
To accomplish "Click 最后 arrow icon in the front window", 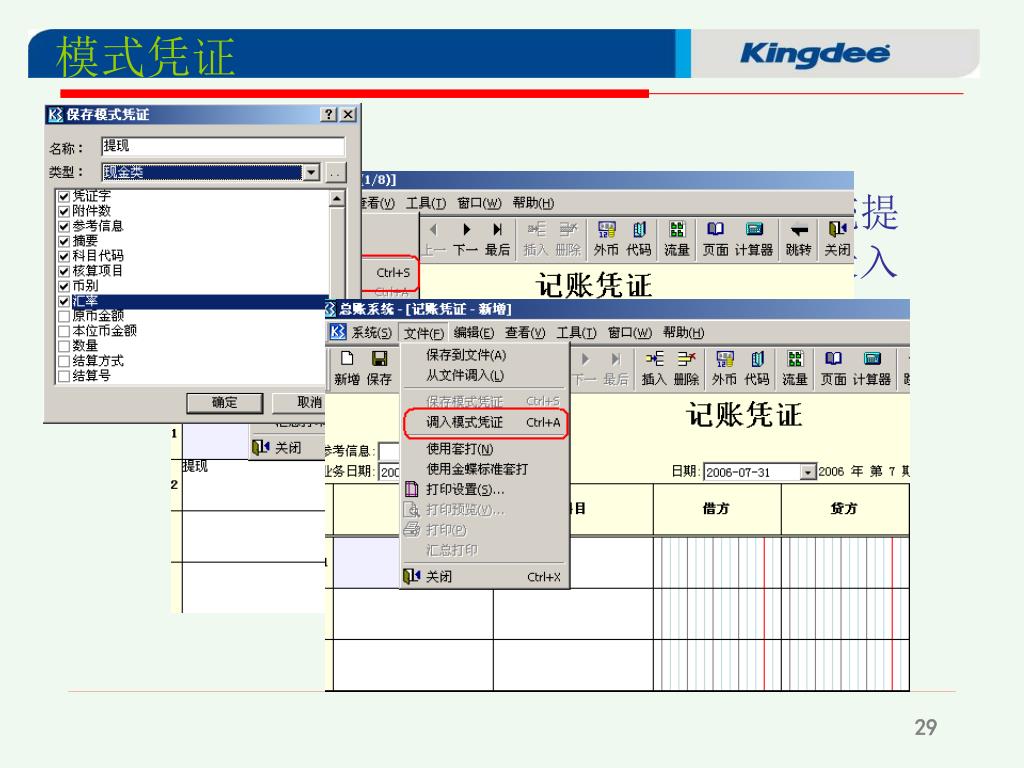I will coord(615,359).
